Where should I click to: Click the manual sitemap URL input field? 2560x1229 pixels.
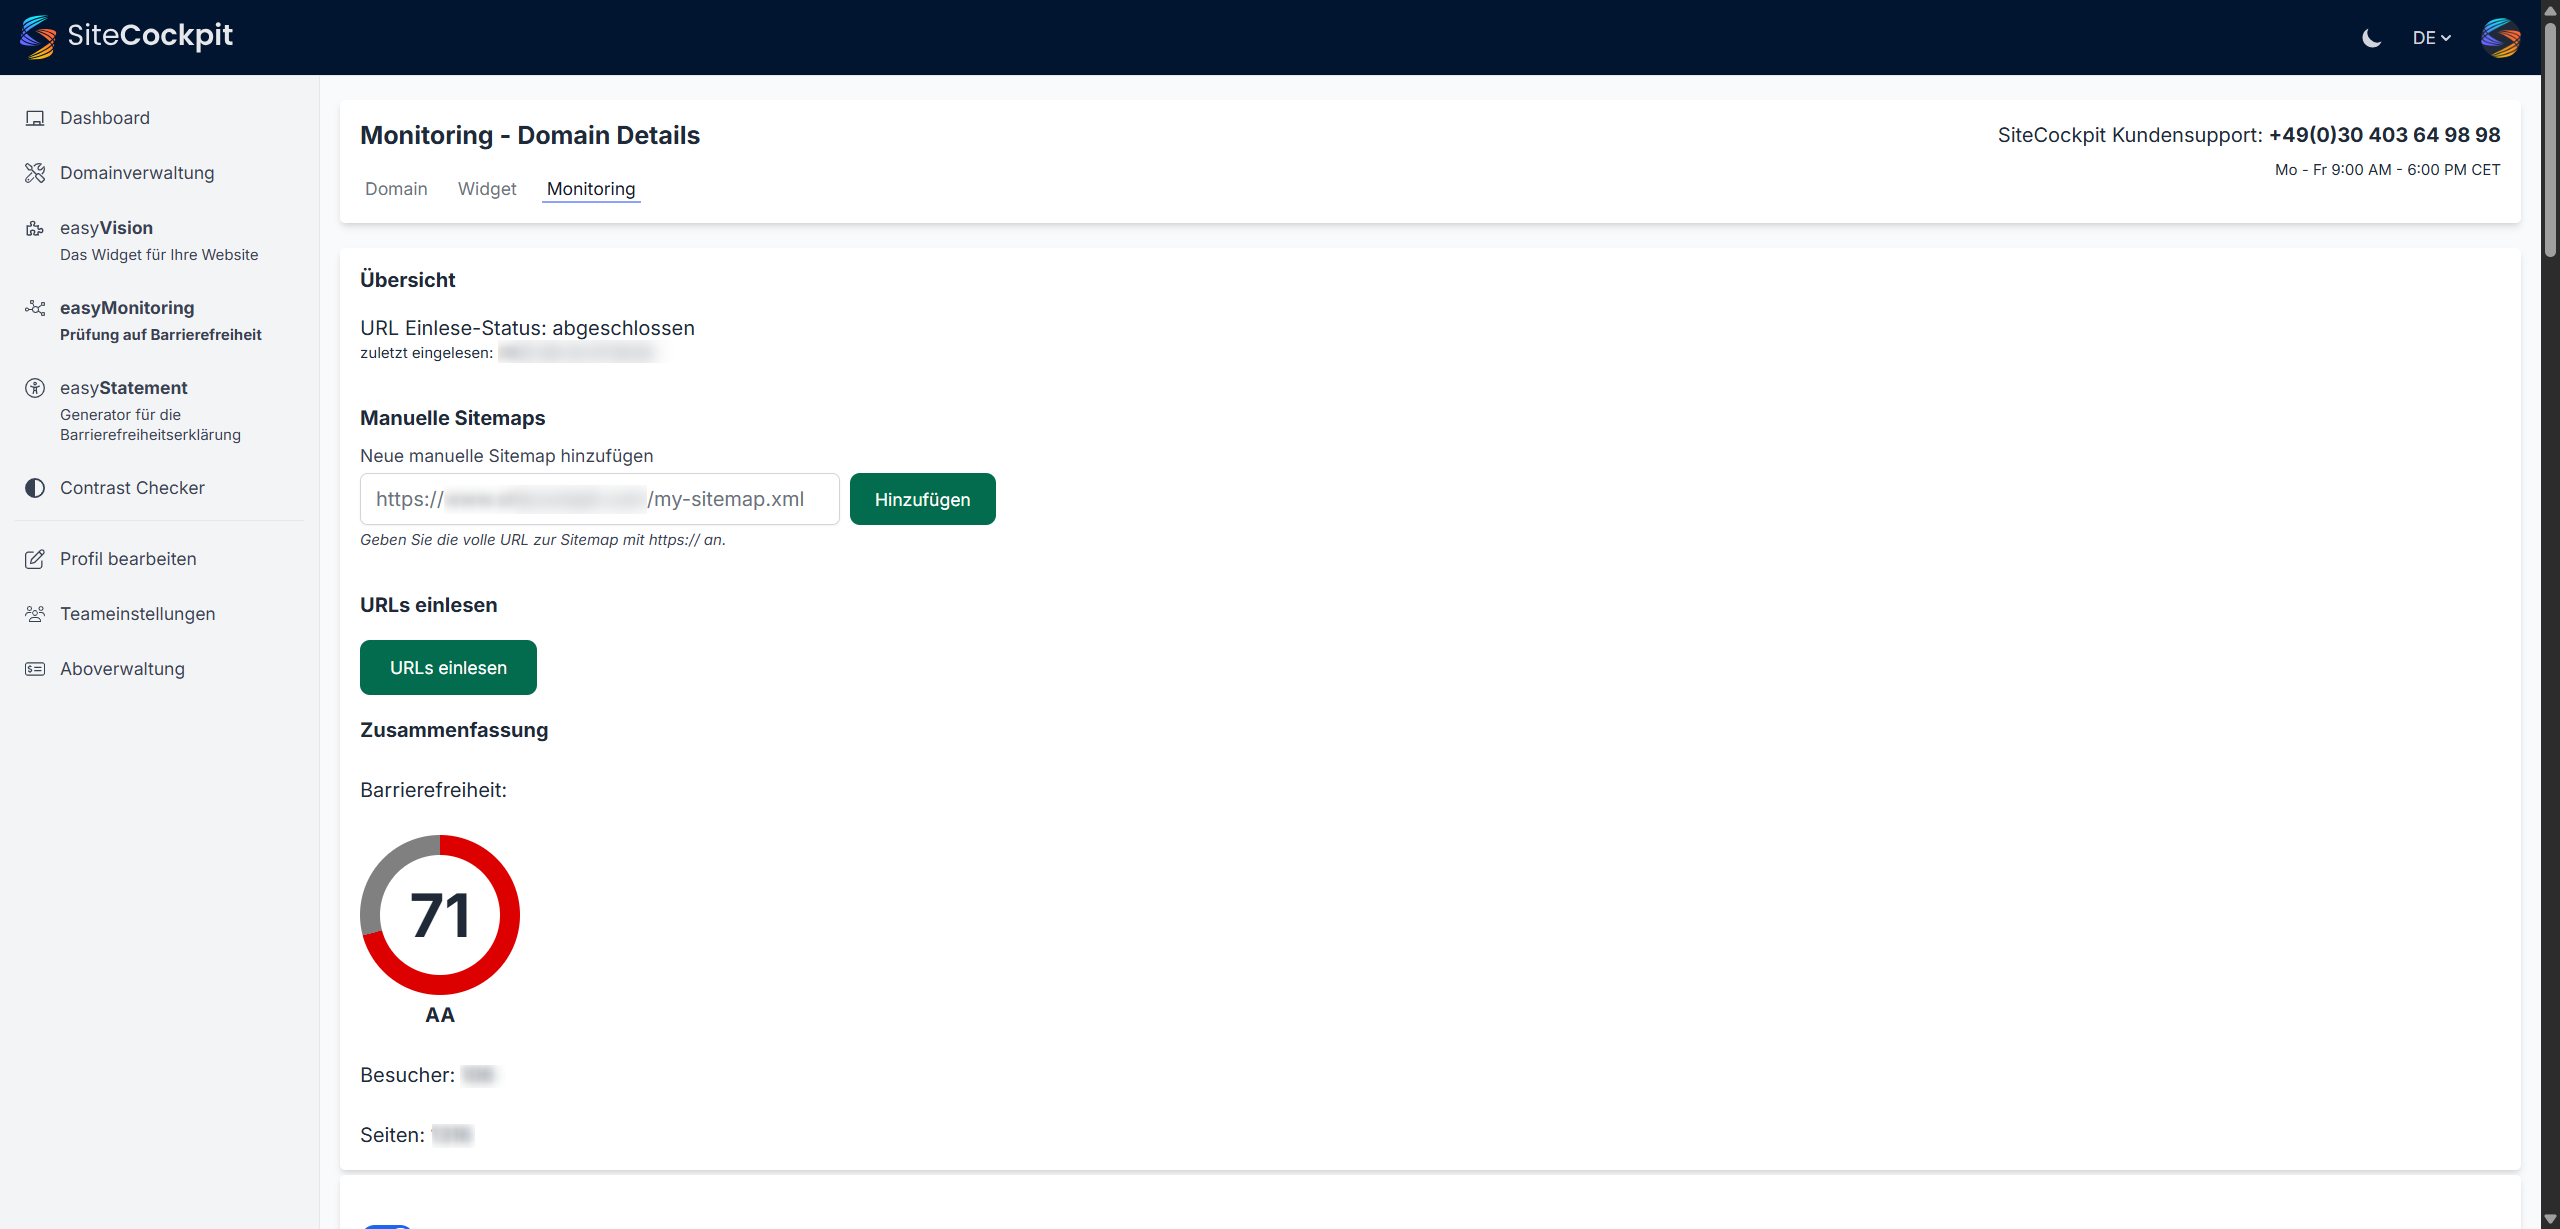[x=598, y=498]
